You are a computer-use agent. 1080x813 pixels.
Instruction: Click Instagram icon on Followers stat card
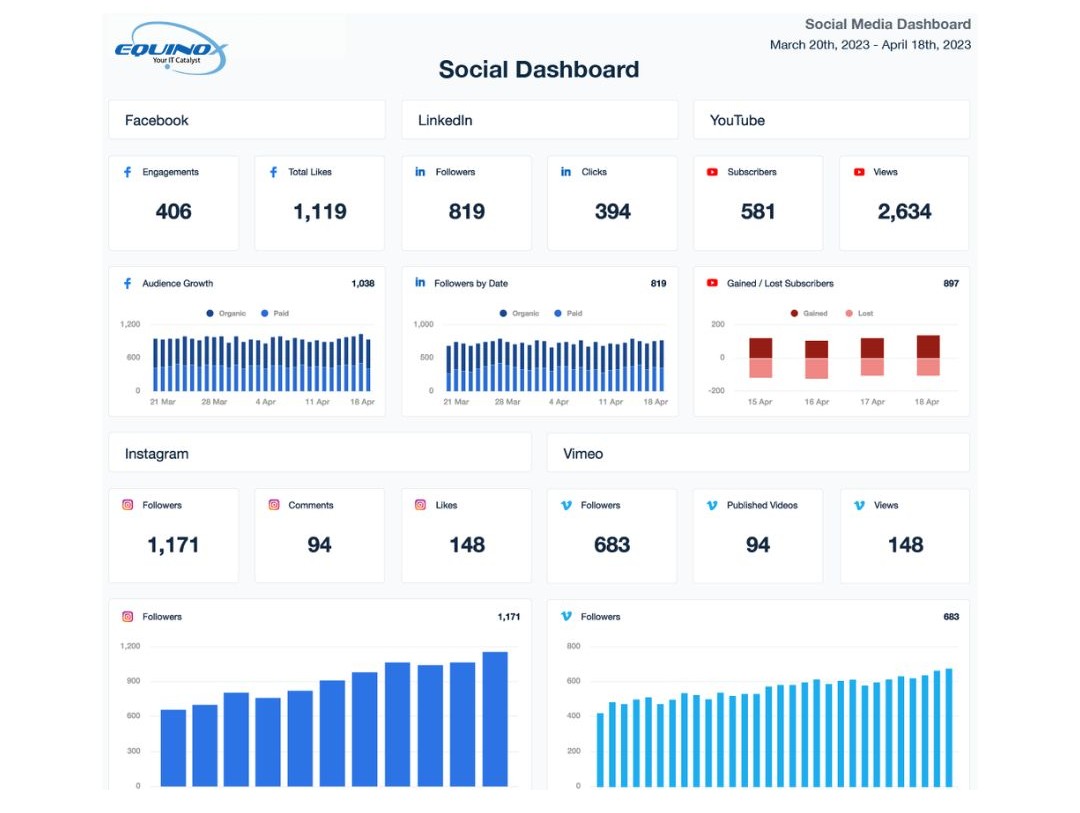(127, 505)
